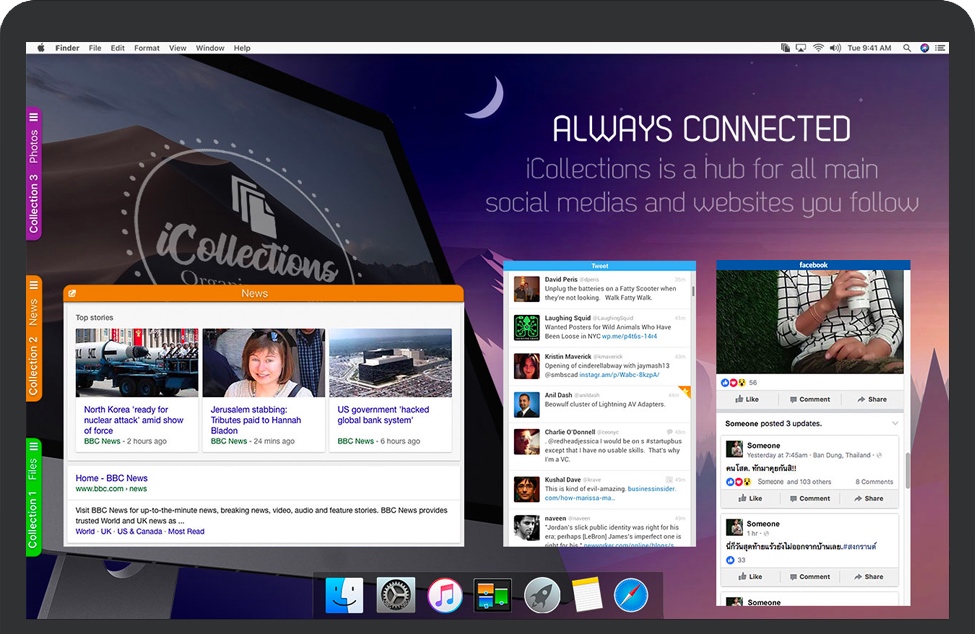Expand the 'Someone posted 3 updates' chevron

point(895,424)
